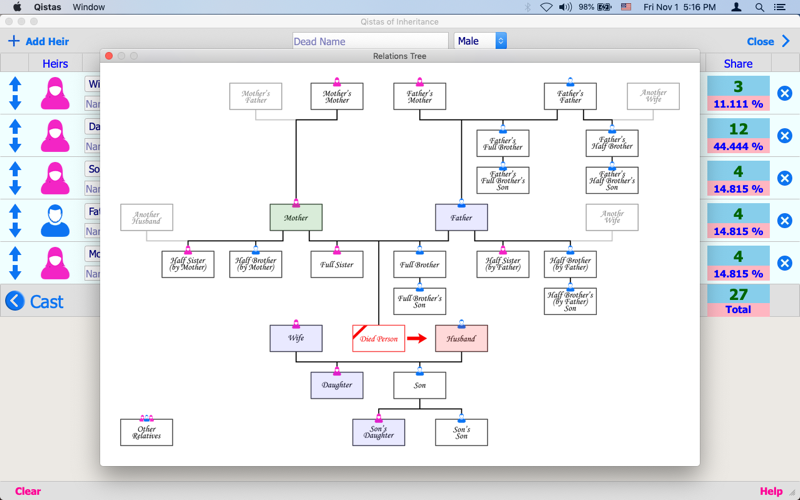Click the Father box in the relations tree
Viewport: 800px width, 500px height.
click(x=461, y=217)
